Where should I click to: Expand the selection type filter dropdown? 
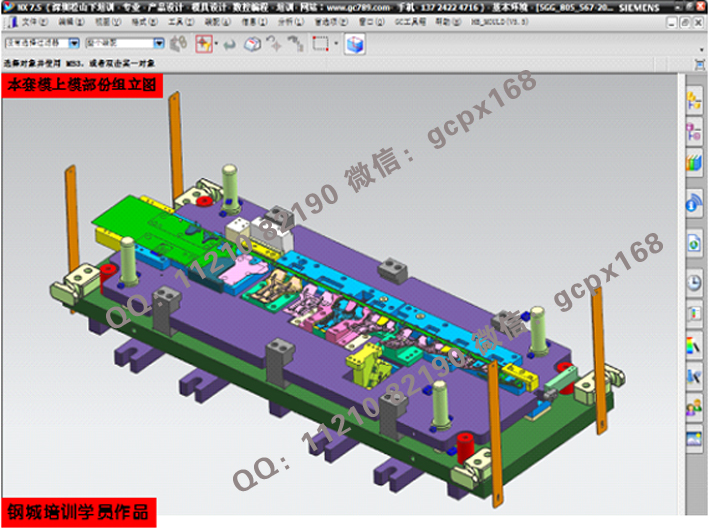[x=77, y=44]
